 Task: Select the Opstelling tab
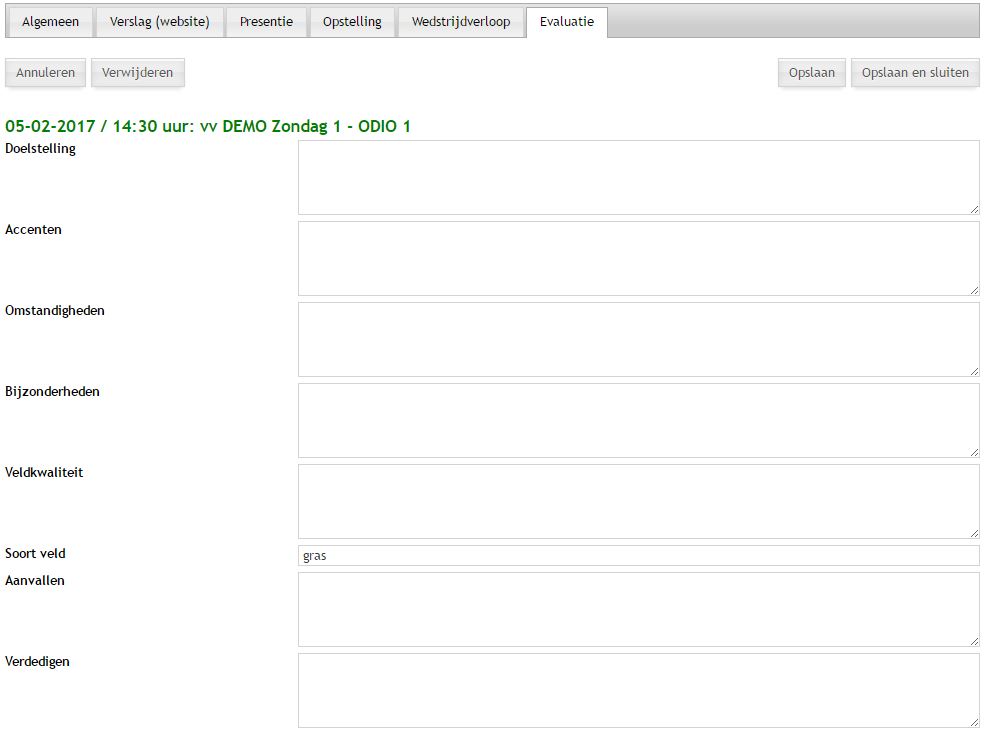coord(352,22)
